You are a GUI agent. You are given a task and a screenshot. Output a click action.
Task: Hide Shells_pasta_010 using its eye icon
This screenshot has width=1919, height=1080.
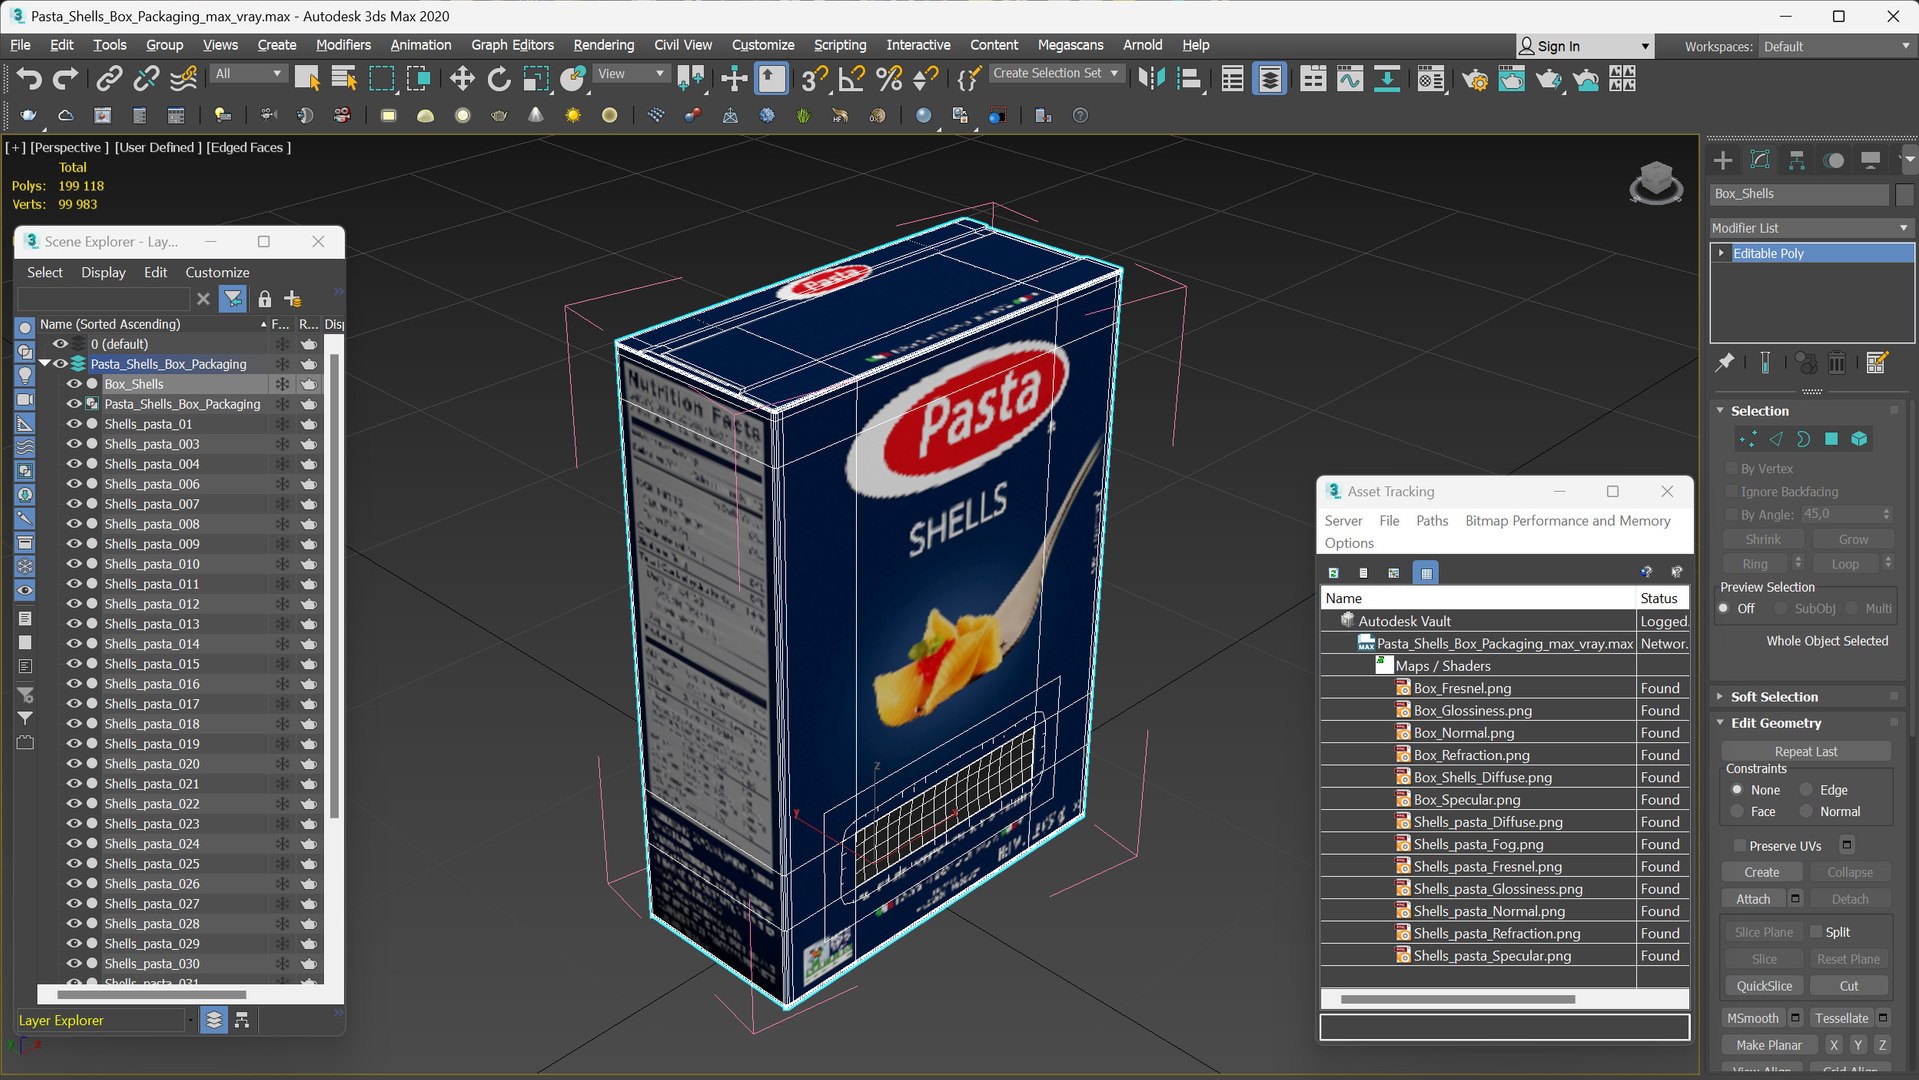point(74,564)
